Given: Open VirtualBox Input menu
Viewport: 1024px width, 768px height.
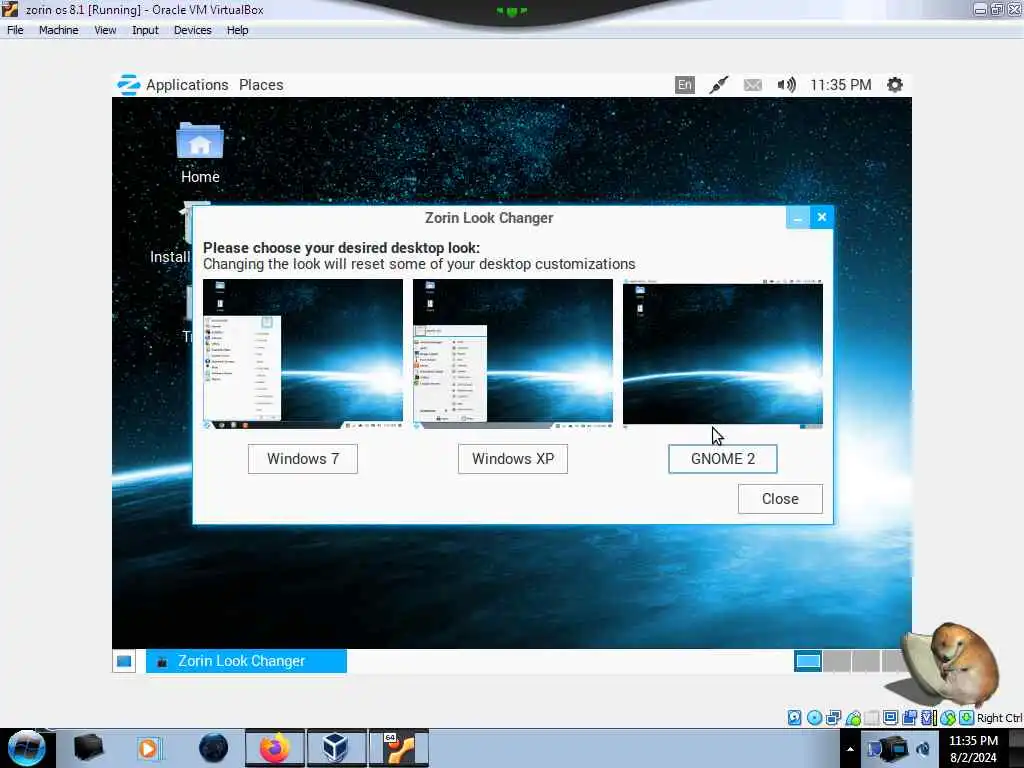Looking at the screenshot, I should [x=145, y=30].
